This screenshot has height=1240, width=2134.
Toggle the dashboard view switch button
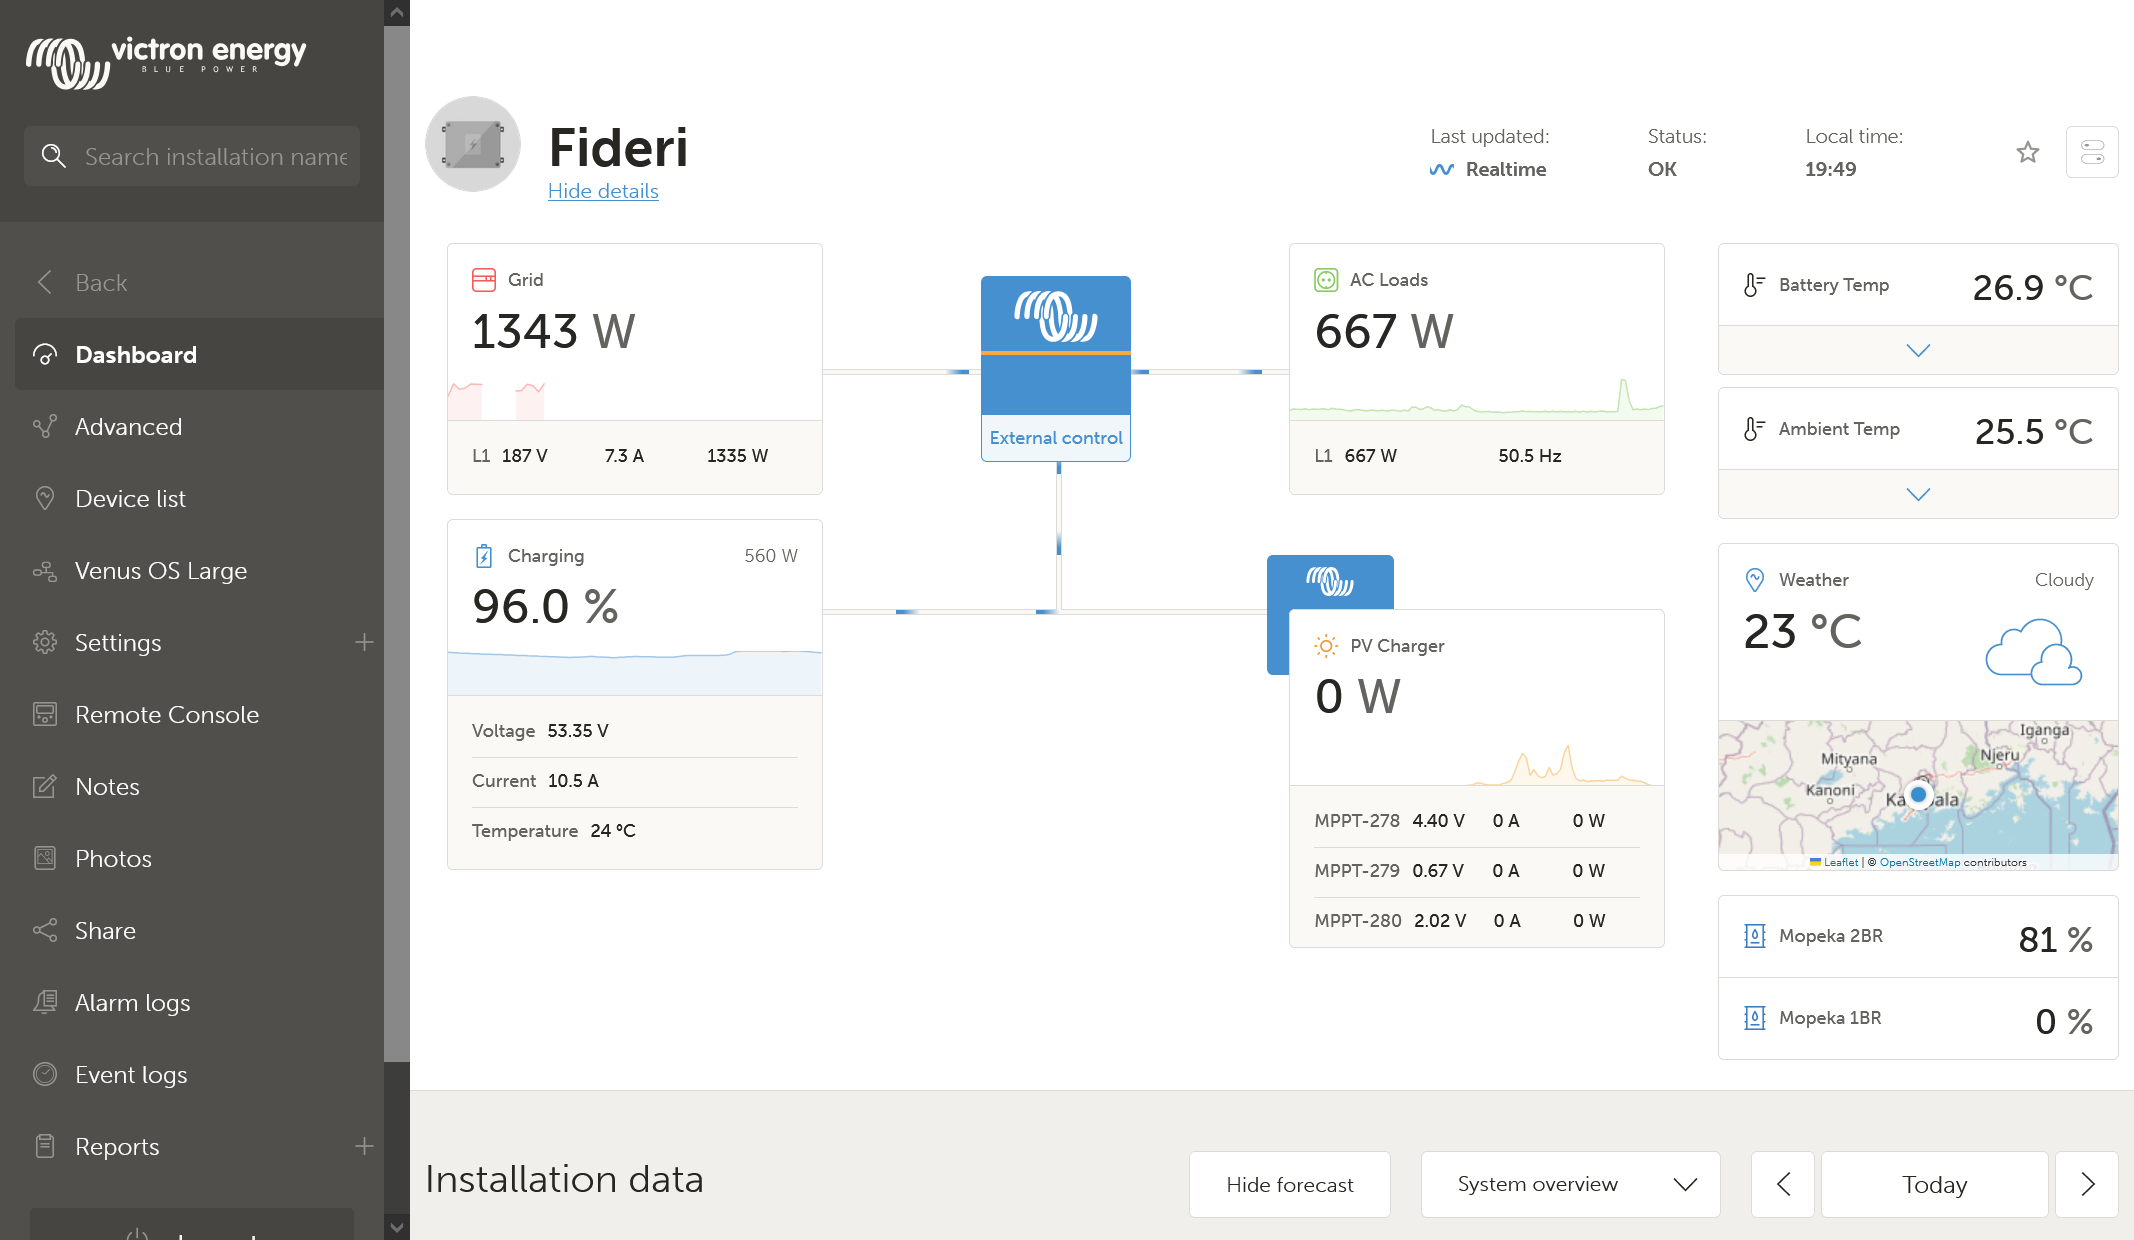click(2091, 152)
